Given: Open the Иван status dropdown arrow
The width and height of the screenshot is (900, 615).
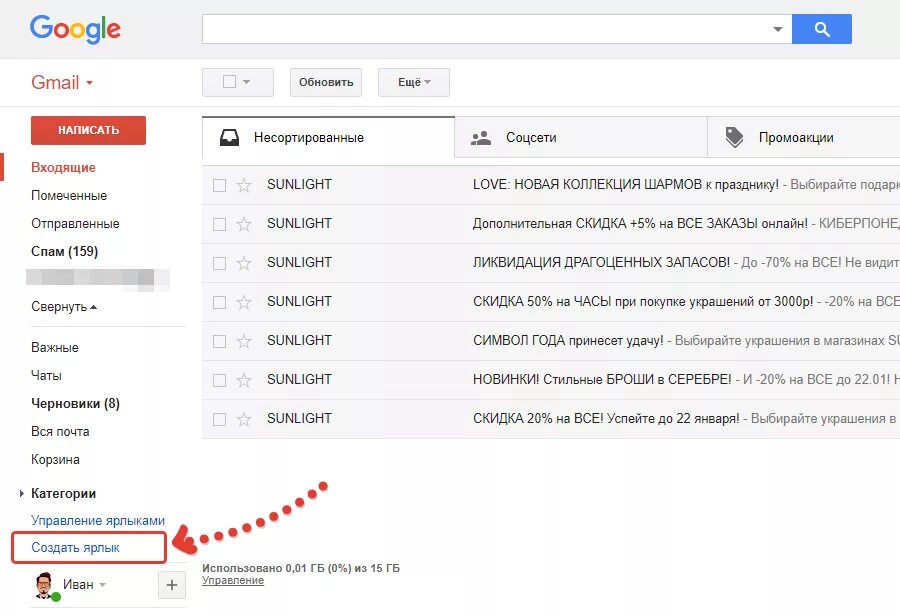Looking at the screenshot, I should pyautogui.click(x=103, y=585).
